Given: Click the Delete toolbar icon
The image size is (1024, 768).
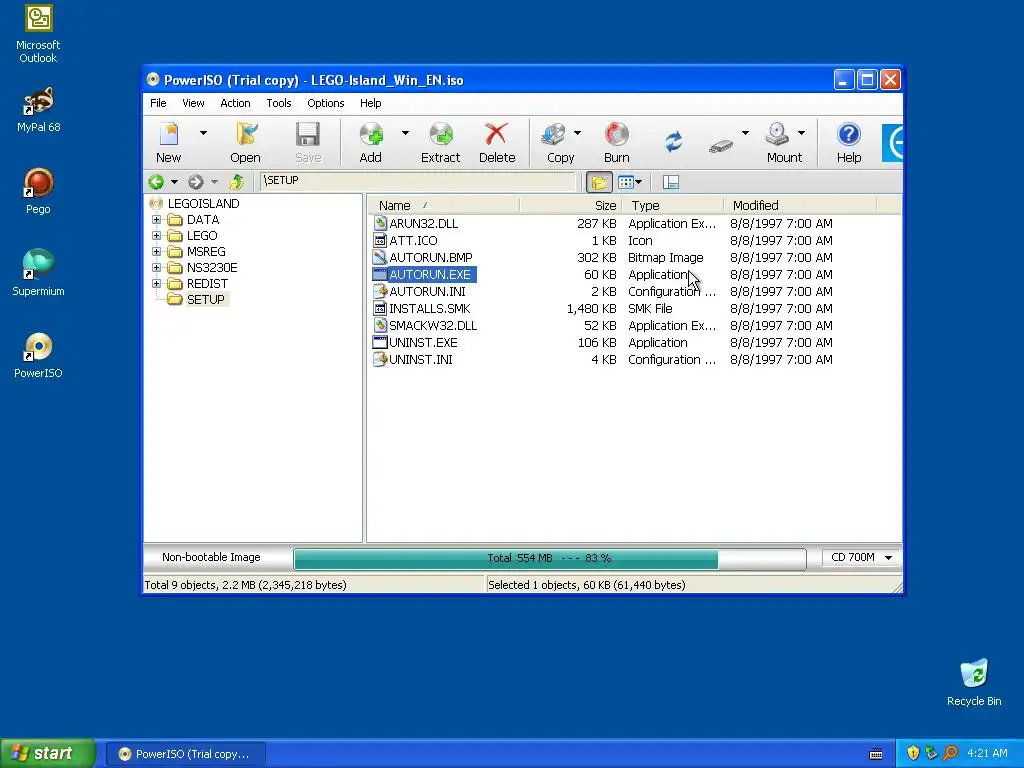Looking at the screenshot, I should tap(497, 142).
